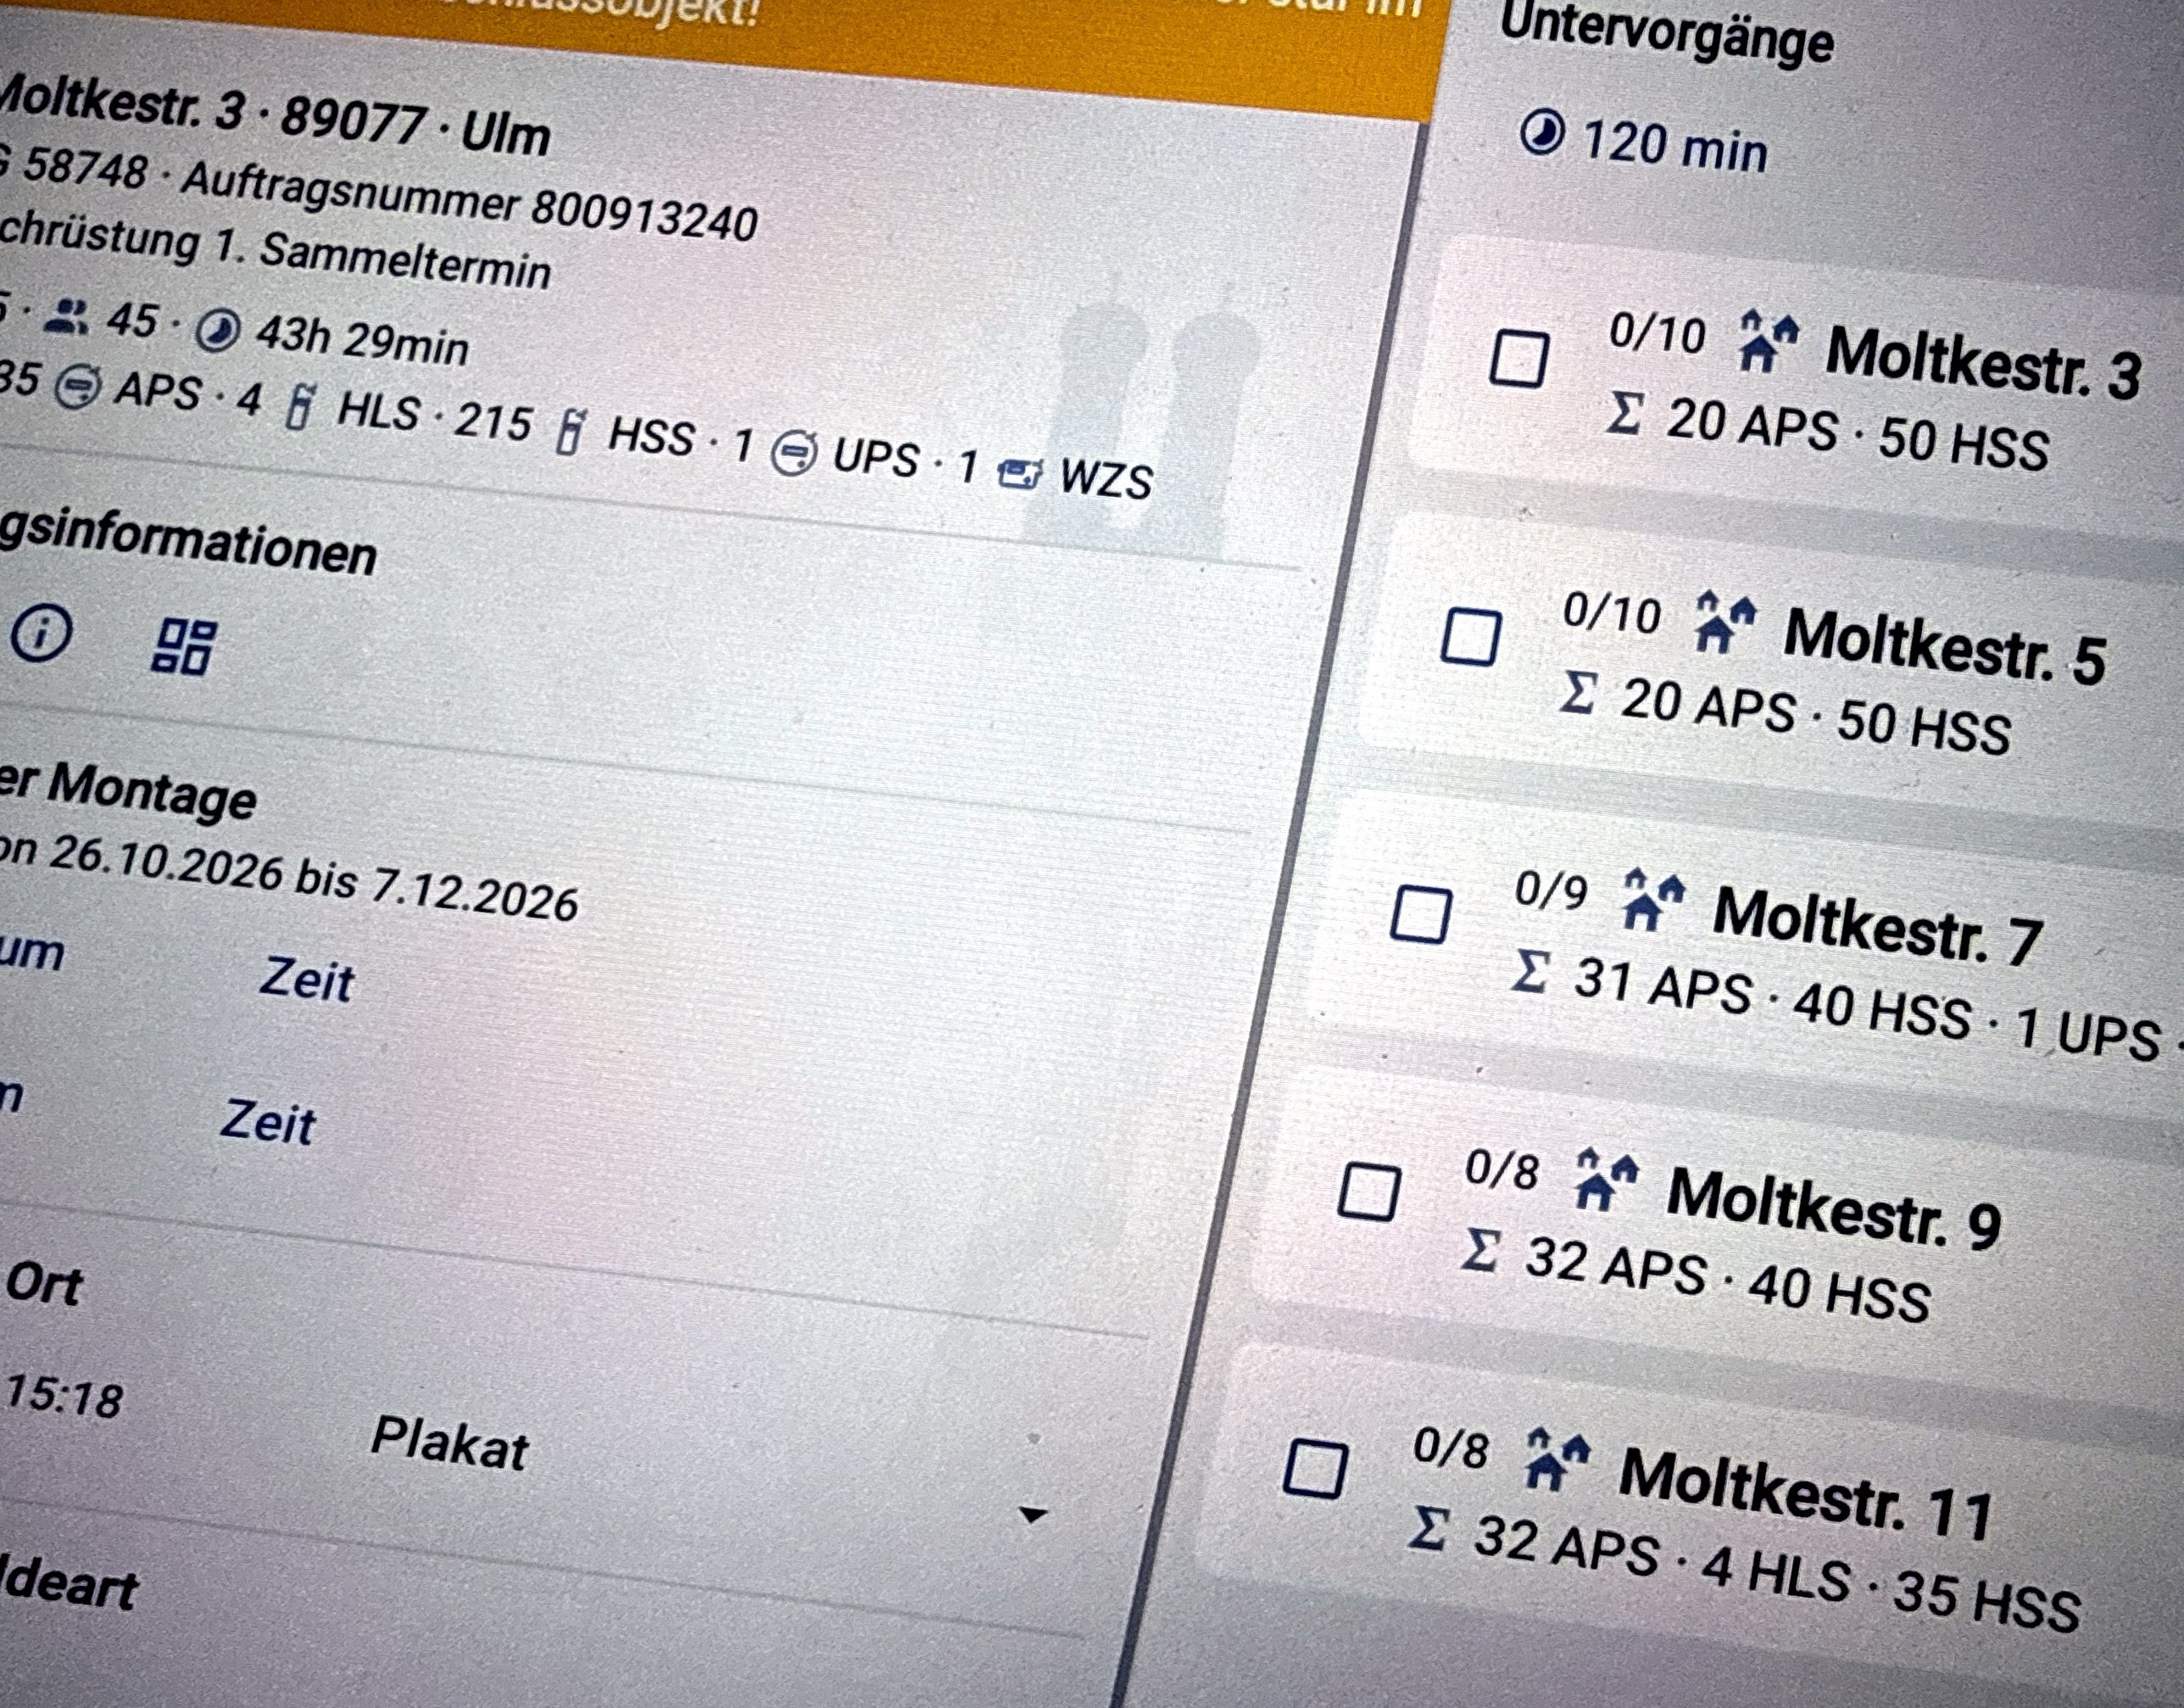The width and height of the screenshot is (2184, 1708).
Task: Click the round UPS device icon
Action: click(794, 452)
